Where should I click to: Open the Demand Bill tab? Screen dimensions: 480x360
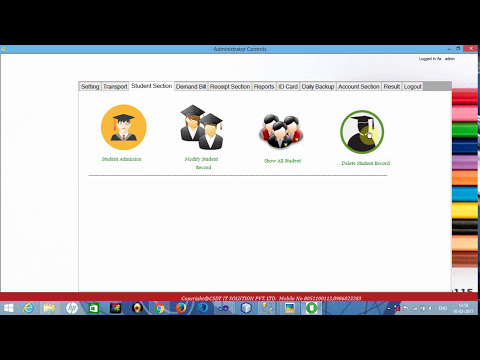(x=191, y=87)
